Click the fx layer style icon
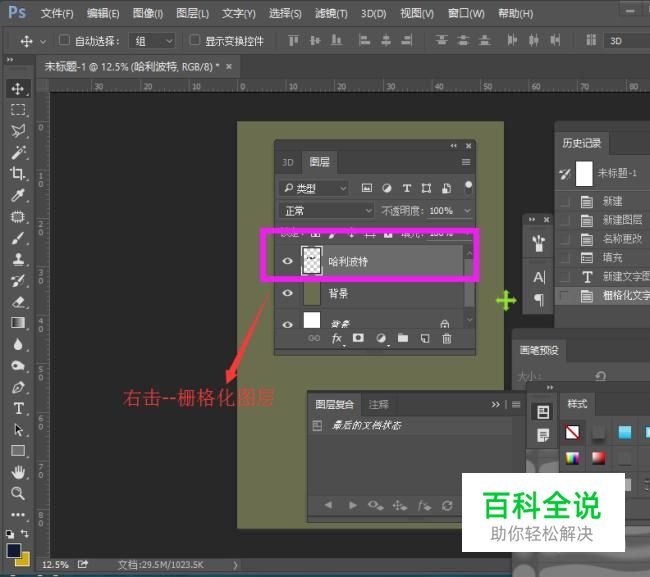 pyautogui.click(x=337, y=339)
